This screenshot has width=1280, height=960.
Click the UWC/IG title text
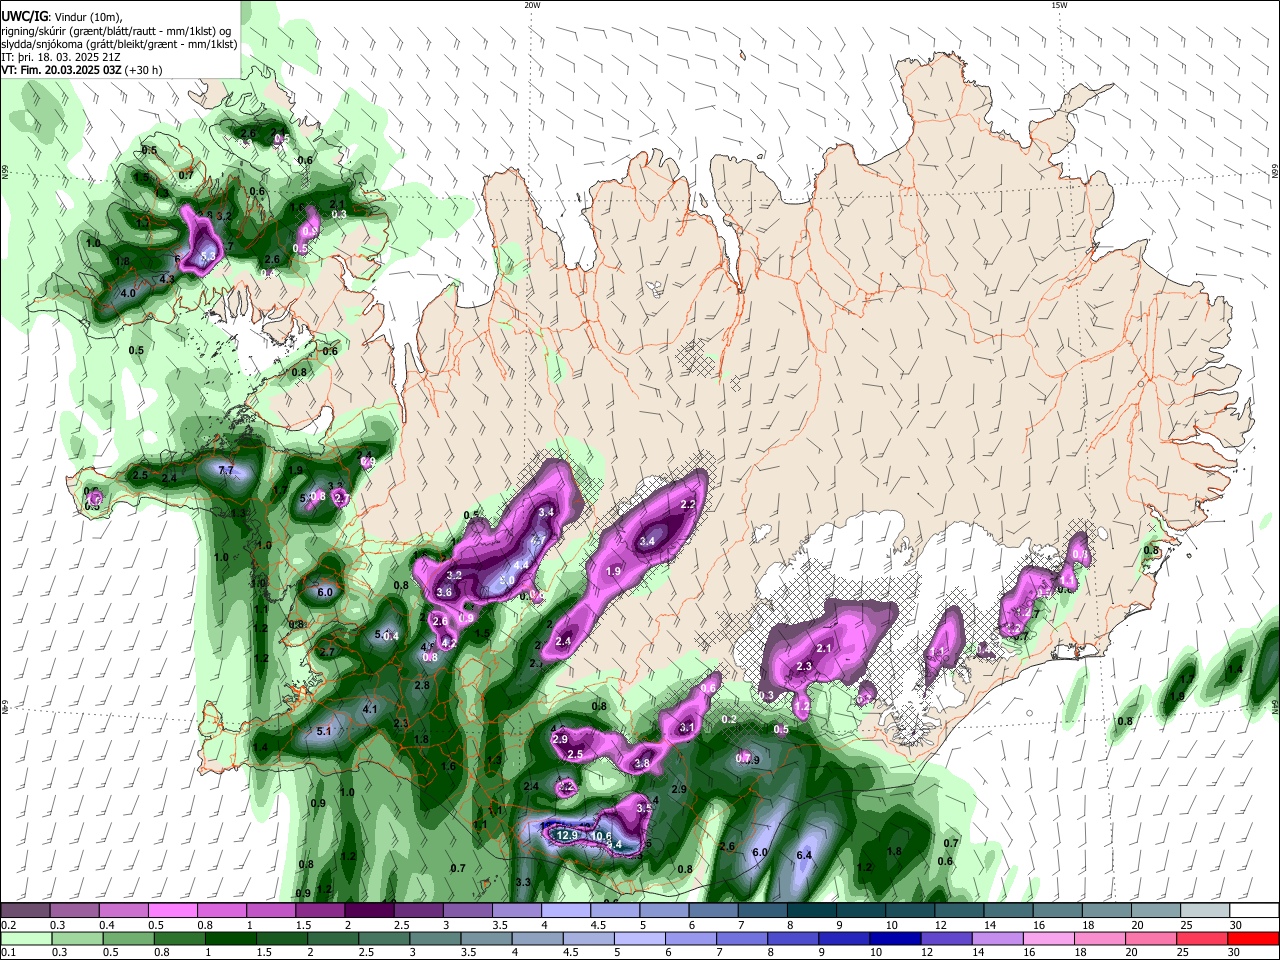(x=24, y=16)
